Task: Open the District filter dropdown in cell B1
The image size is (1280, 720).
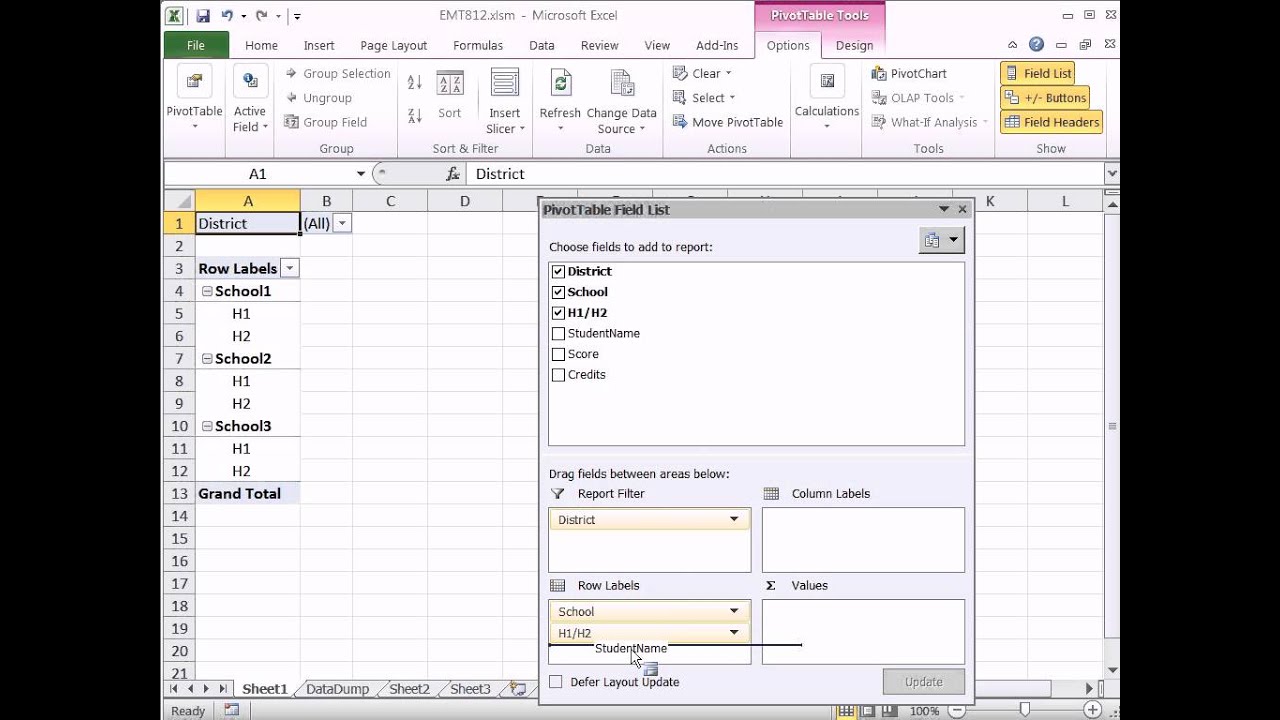Action: [342, 224]
